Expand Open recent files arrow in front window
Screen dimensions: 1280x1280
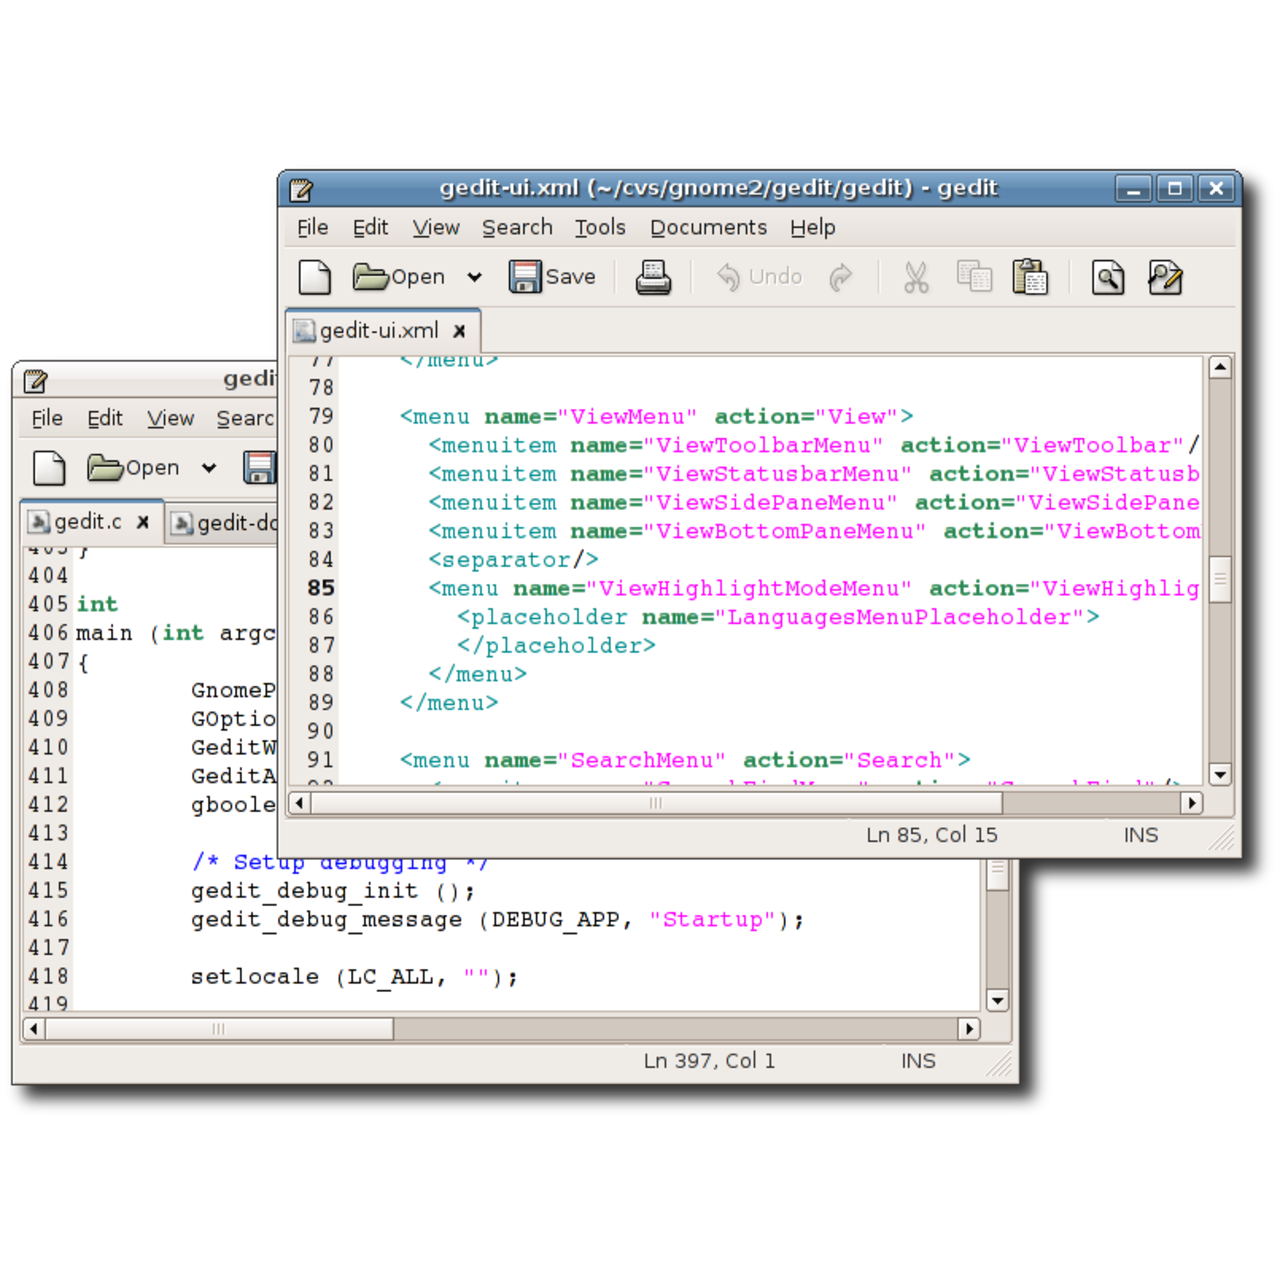click(474, 277)
